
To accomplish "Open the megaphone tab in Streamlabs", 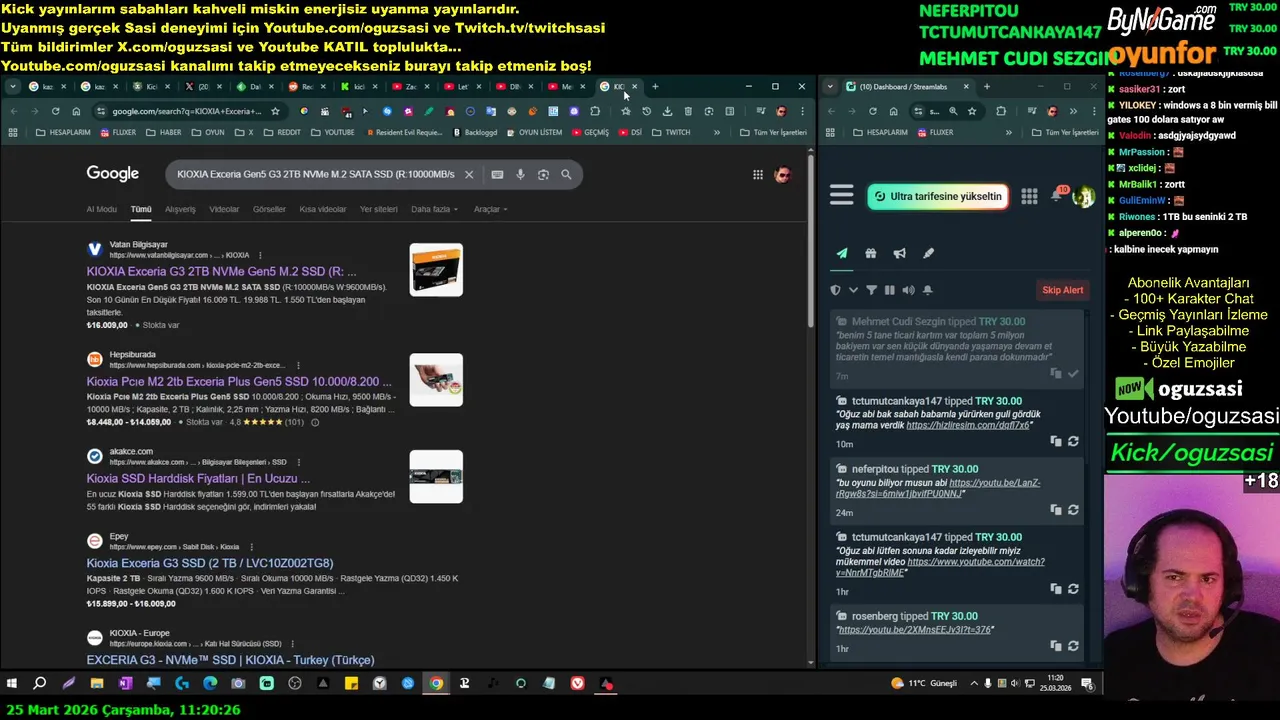I will [x=900, y=253].
